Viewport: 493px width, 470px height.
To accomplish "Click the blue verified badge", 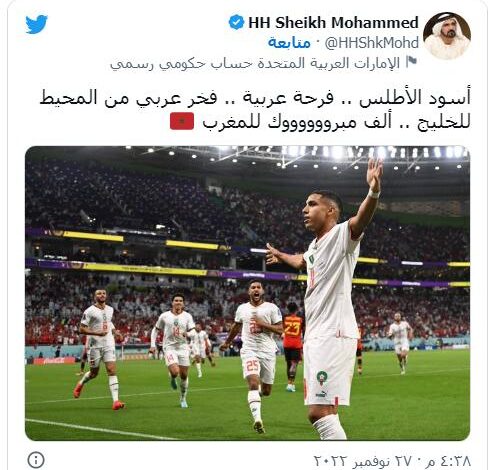I will tap(237, 22).
